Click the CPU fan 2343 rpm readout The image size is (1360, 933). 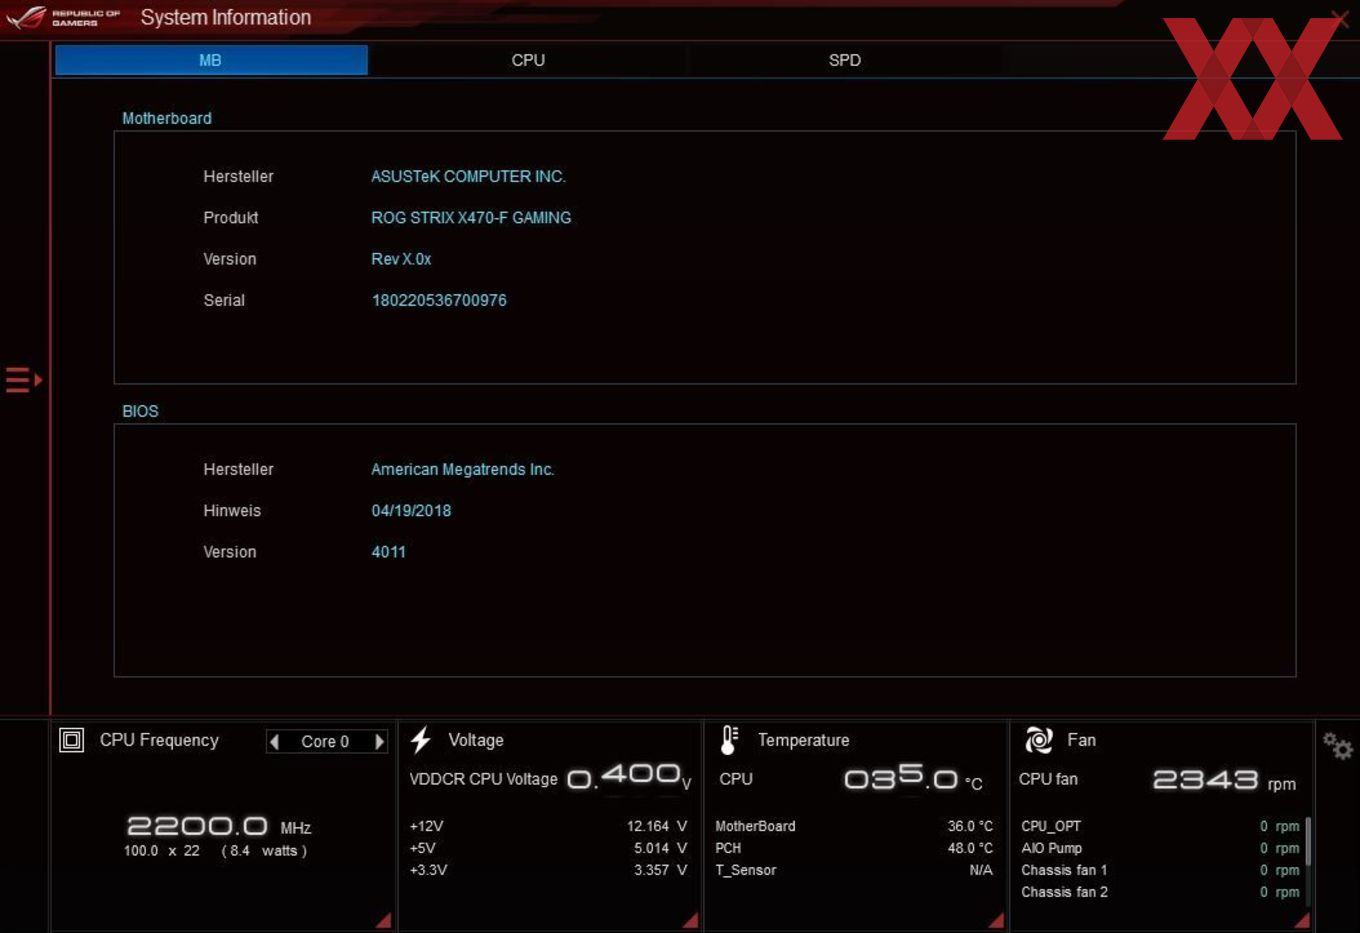1224,780
